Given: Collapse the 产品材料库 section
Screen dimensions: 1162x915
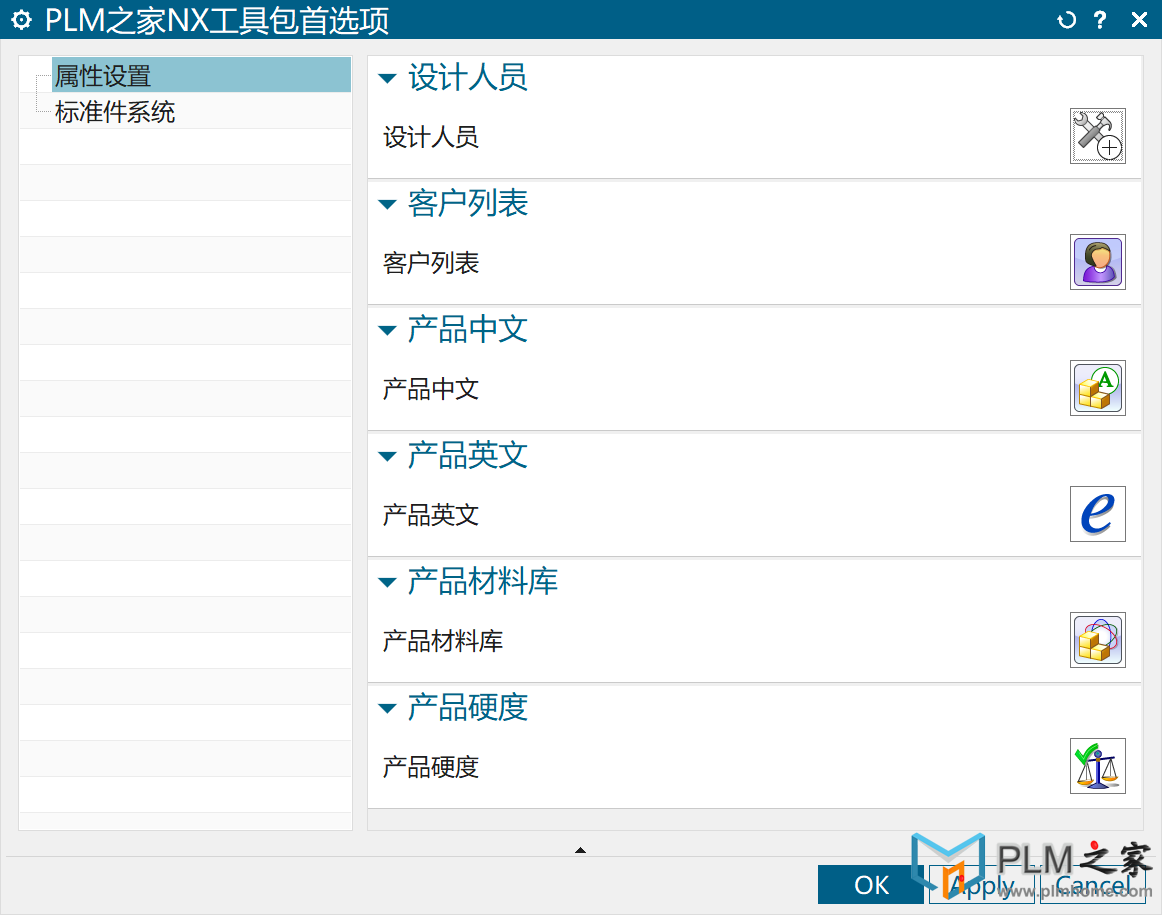Looking at the screenshot, I should [x=387, y=582].
